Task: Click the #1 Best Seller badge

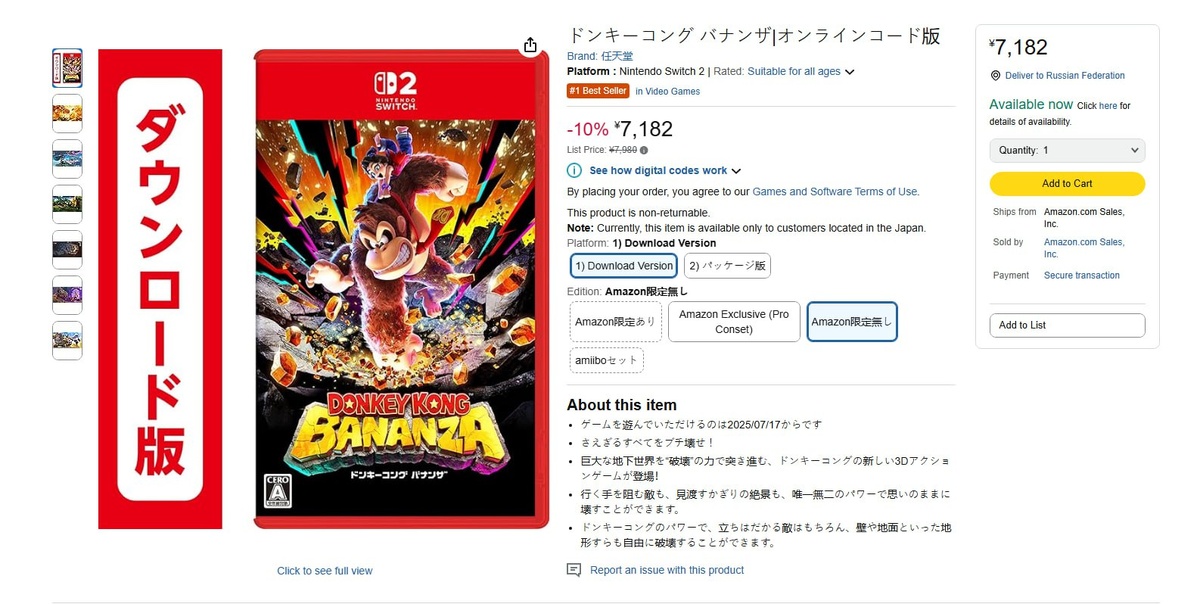Action: tap(598, 91)
